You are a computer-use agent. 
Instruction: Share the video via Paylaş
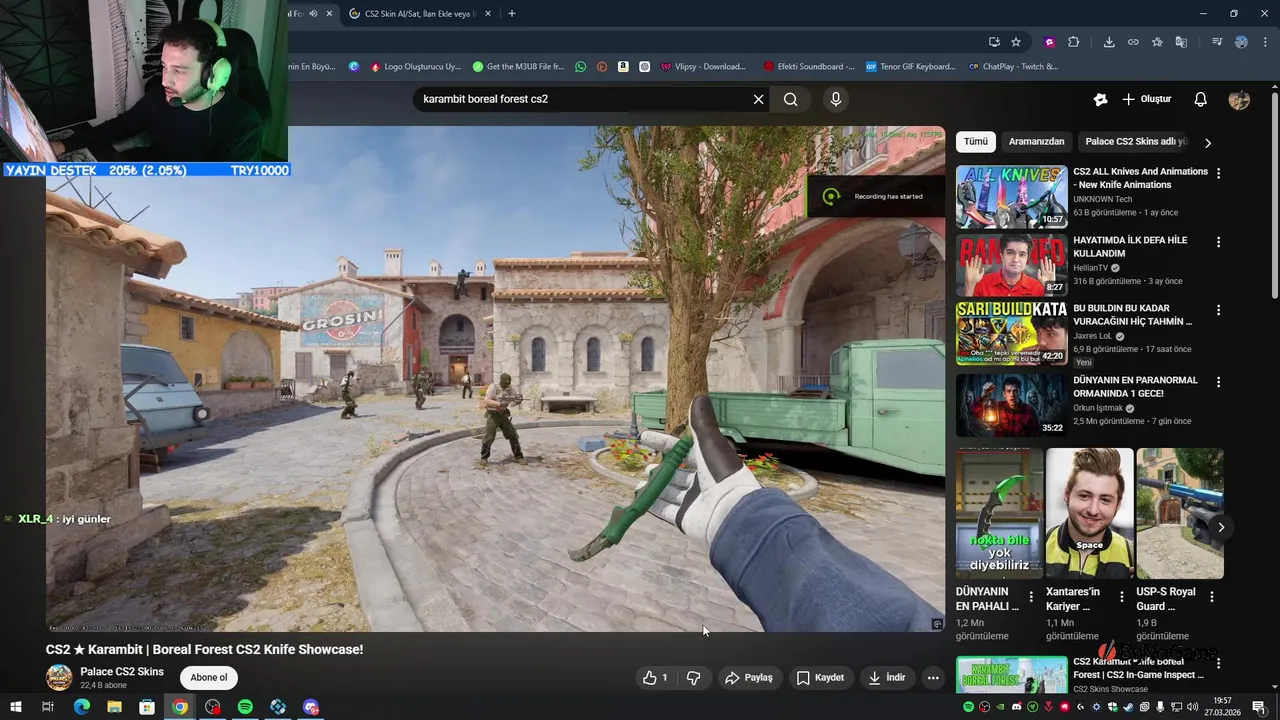click(x=749, y=678)
